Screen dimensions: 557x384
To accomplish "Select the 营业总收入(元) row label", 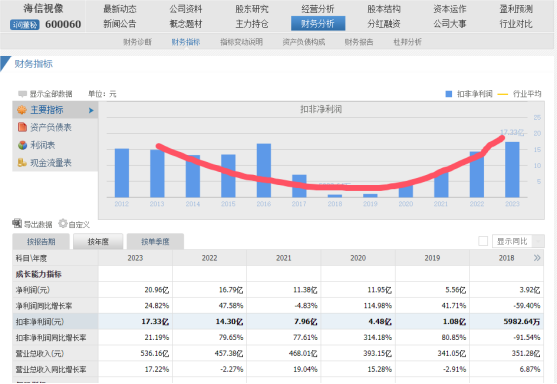I will tap(39, 353).
